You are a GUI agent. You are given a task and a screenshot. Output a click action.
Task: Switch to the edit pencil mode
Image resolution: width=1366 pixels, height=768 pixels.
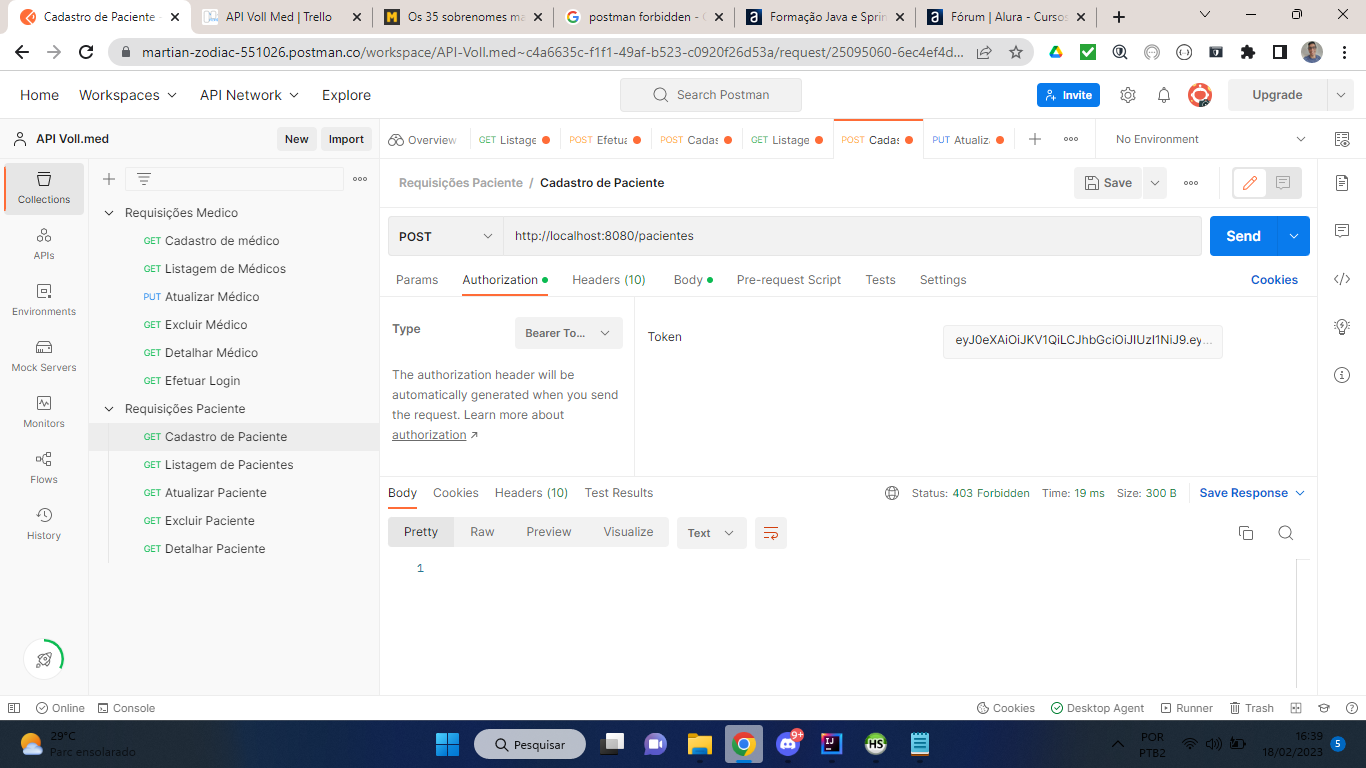tap(1250, 183)
